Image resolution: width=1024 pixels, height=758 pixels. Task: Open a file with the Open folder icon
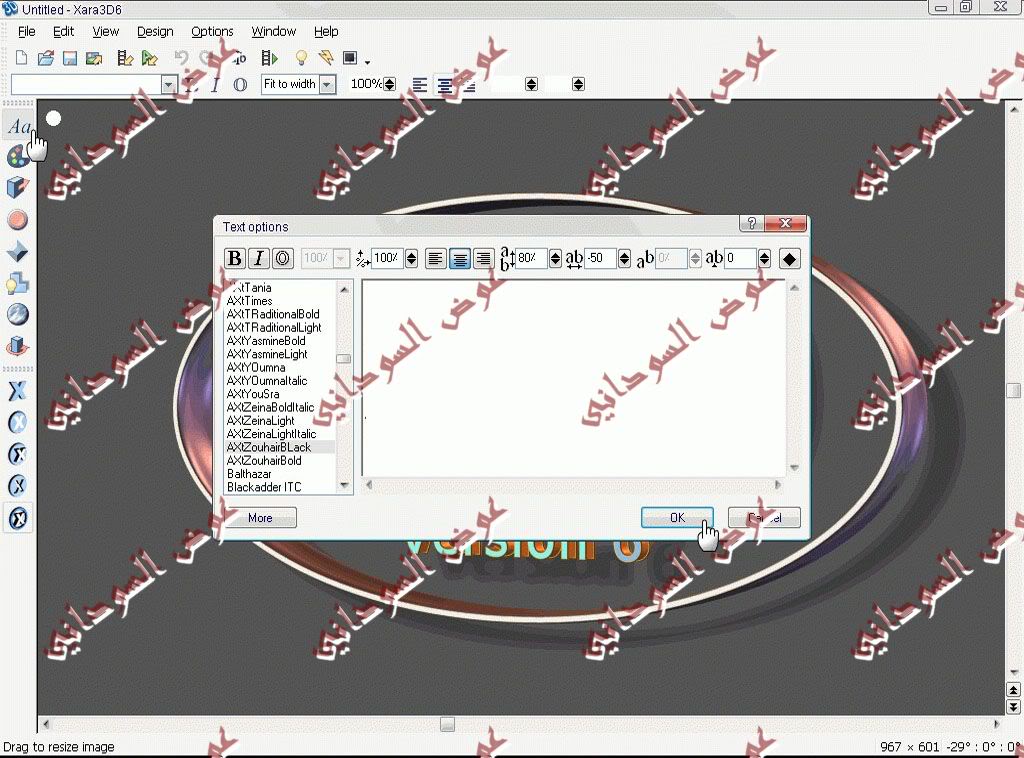46,58
